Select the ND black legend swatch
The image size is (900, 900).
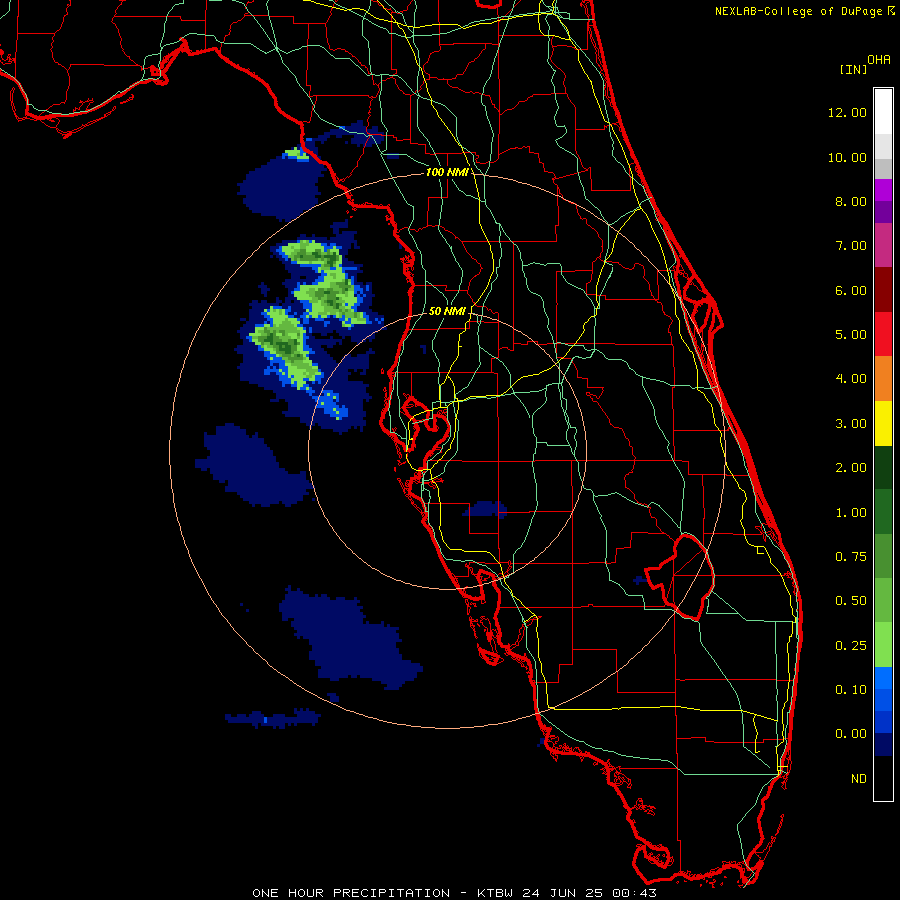click(x=883, y=778)
